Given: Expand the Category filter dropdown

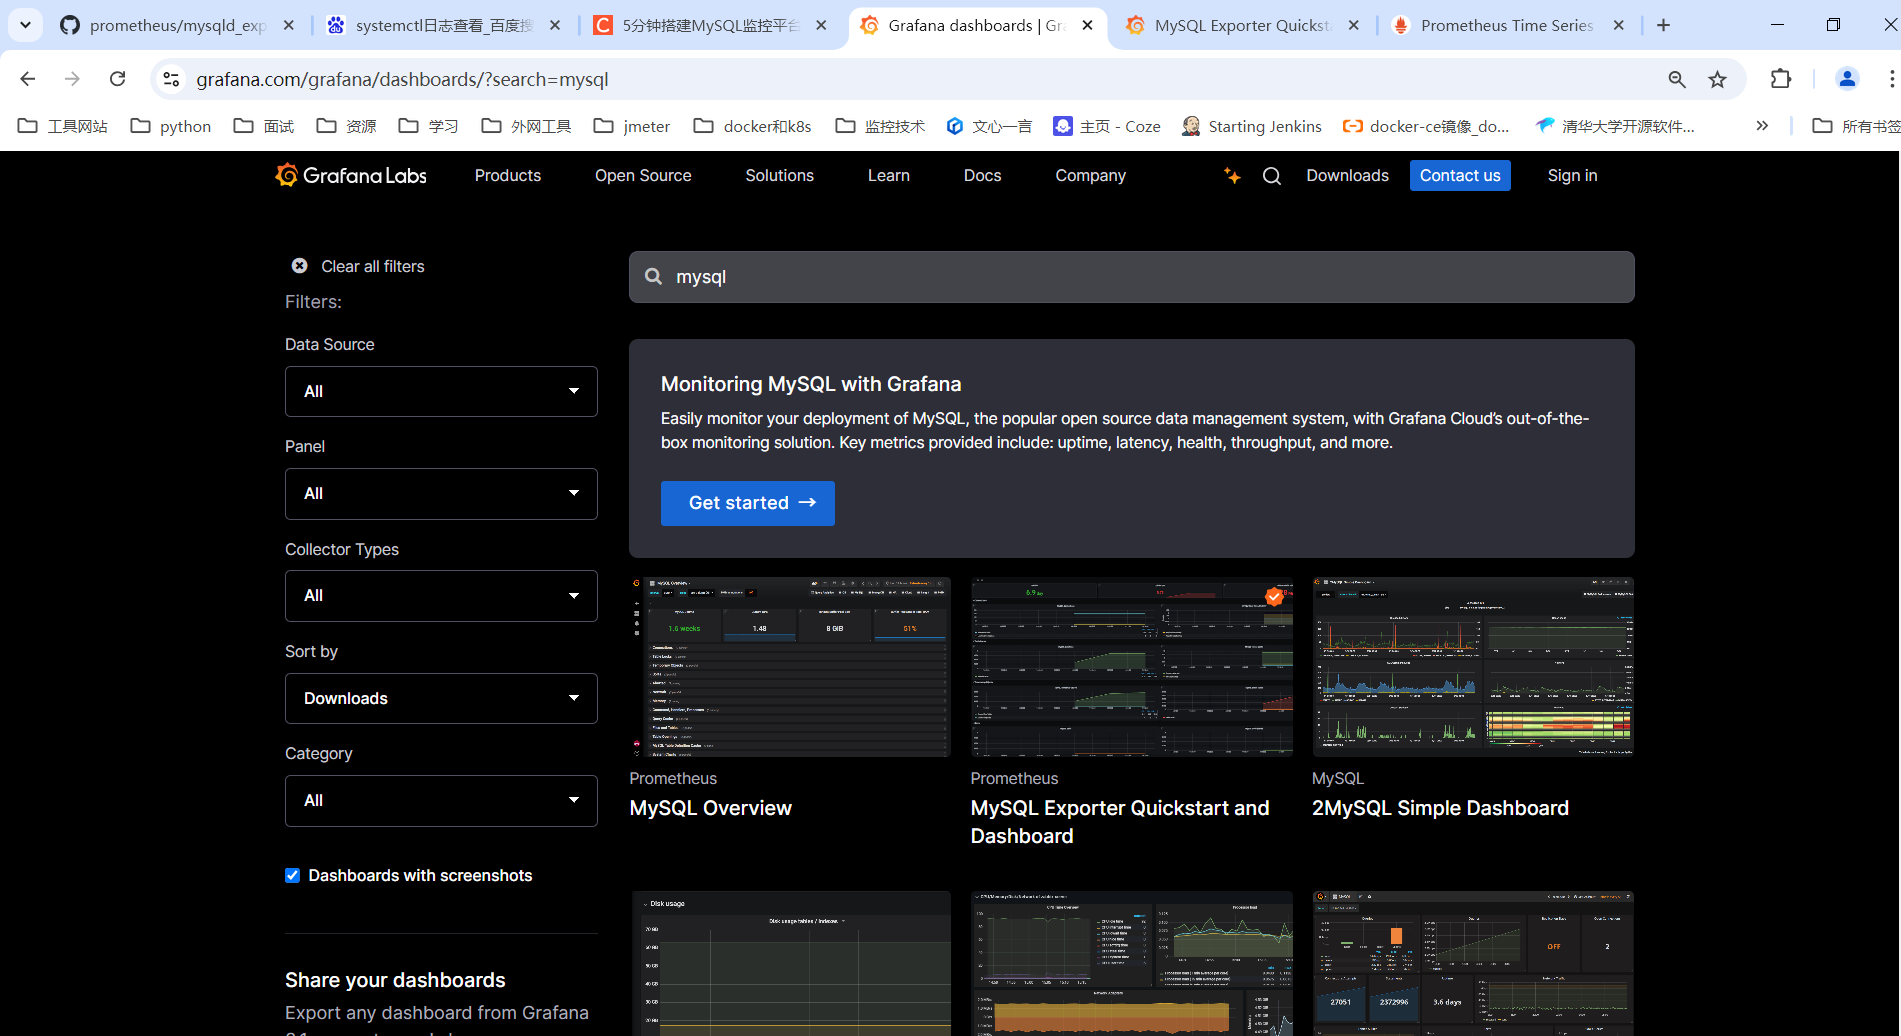Looking at the screenshot, I should point(441,801).
